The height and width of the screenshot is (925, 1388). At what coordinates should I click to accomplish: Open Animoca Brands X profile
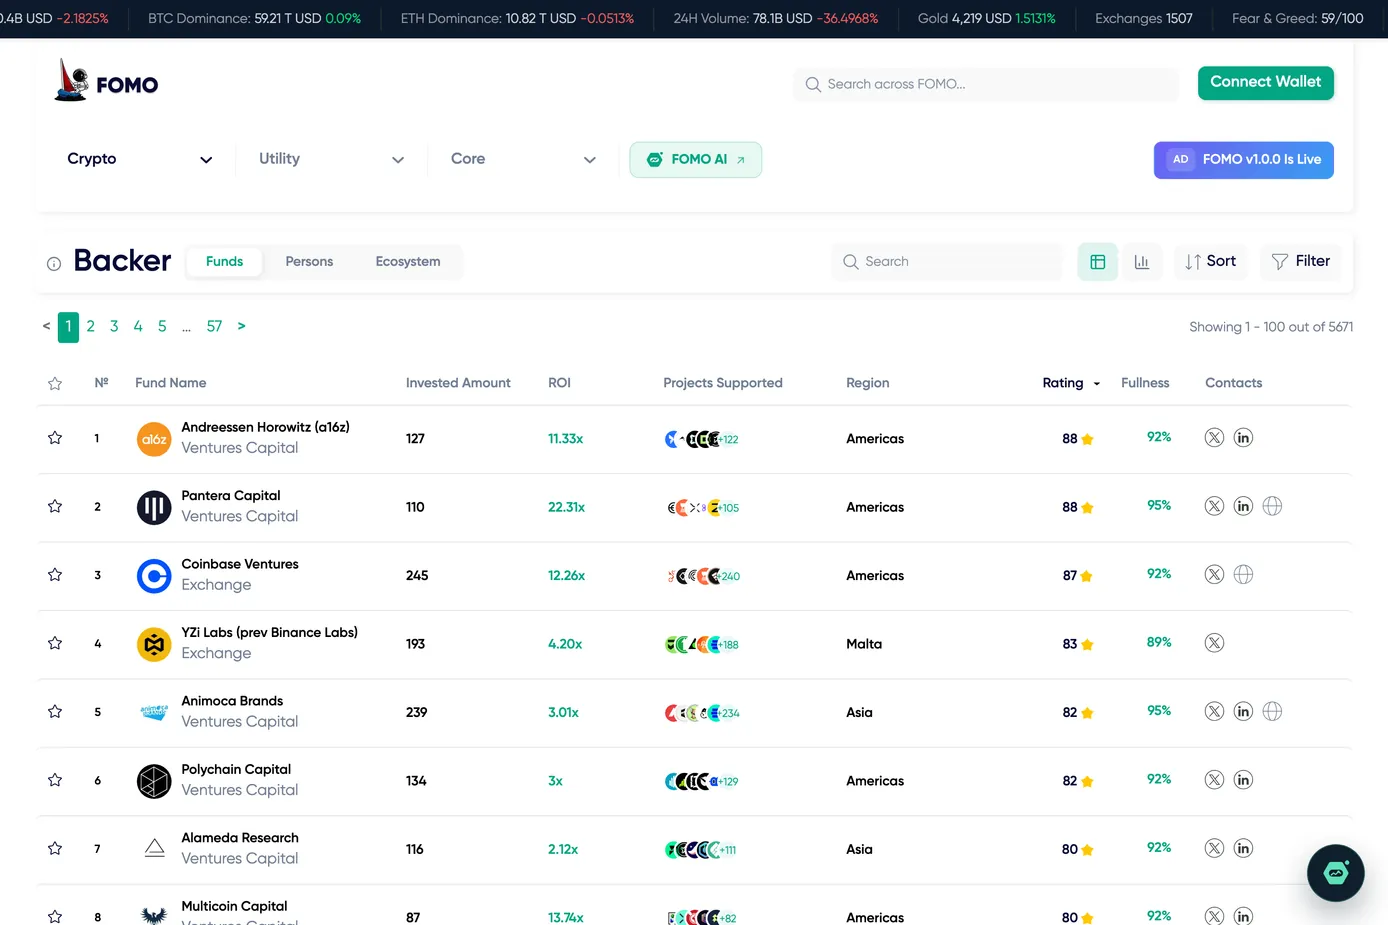(1214, 711)
